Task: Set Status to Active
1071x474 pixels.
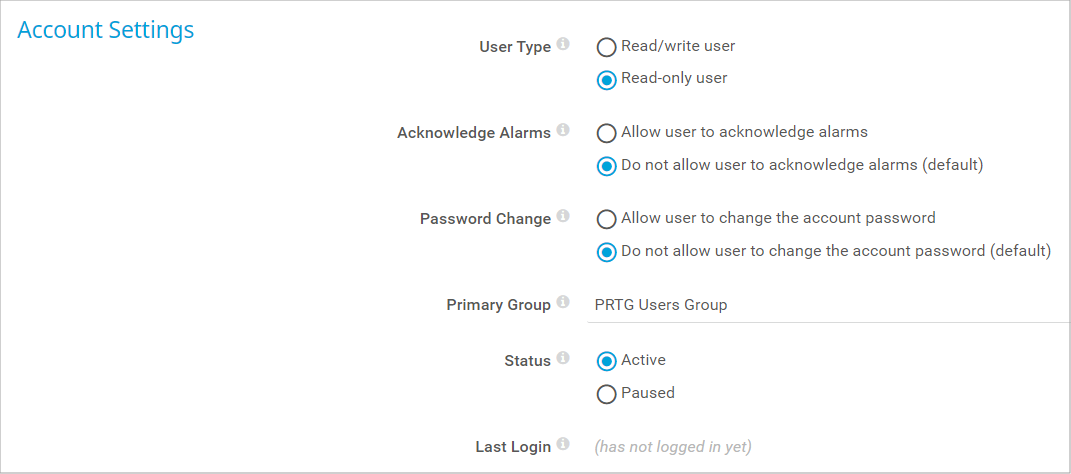Action: 606,361
